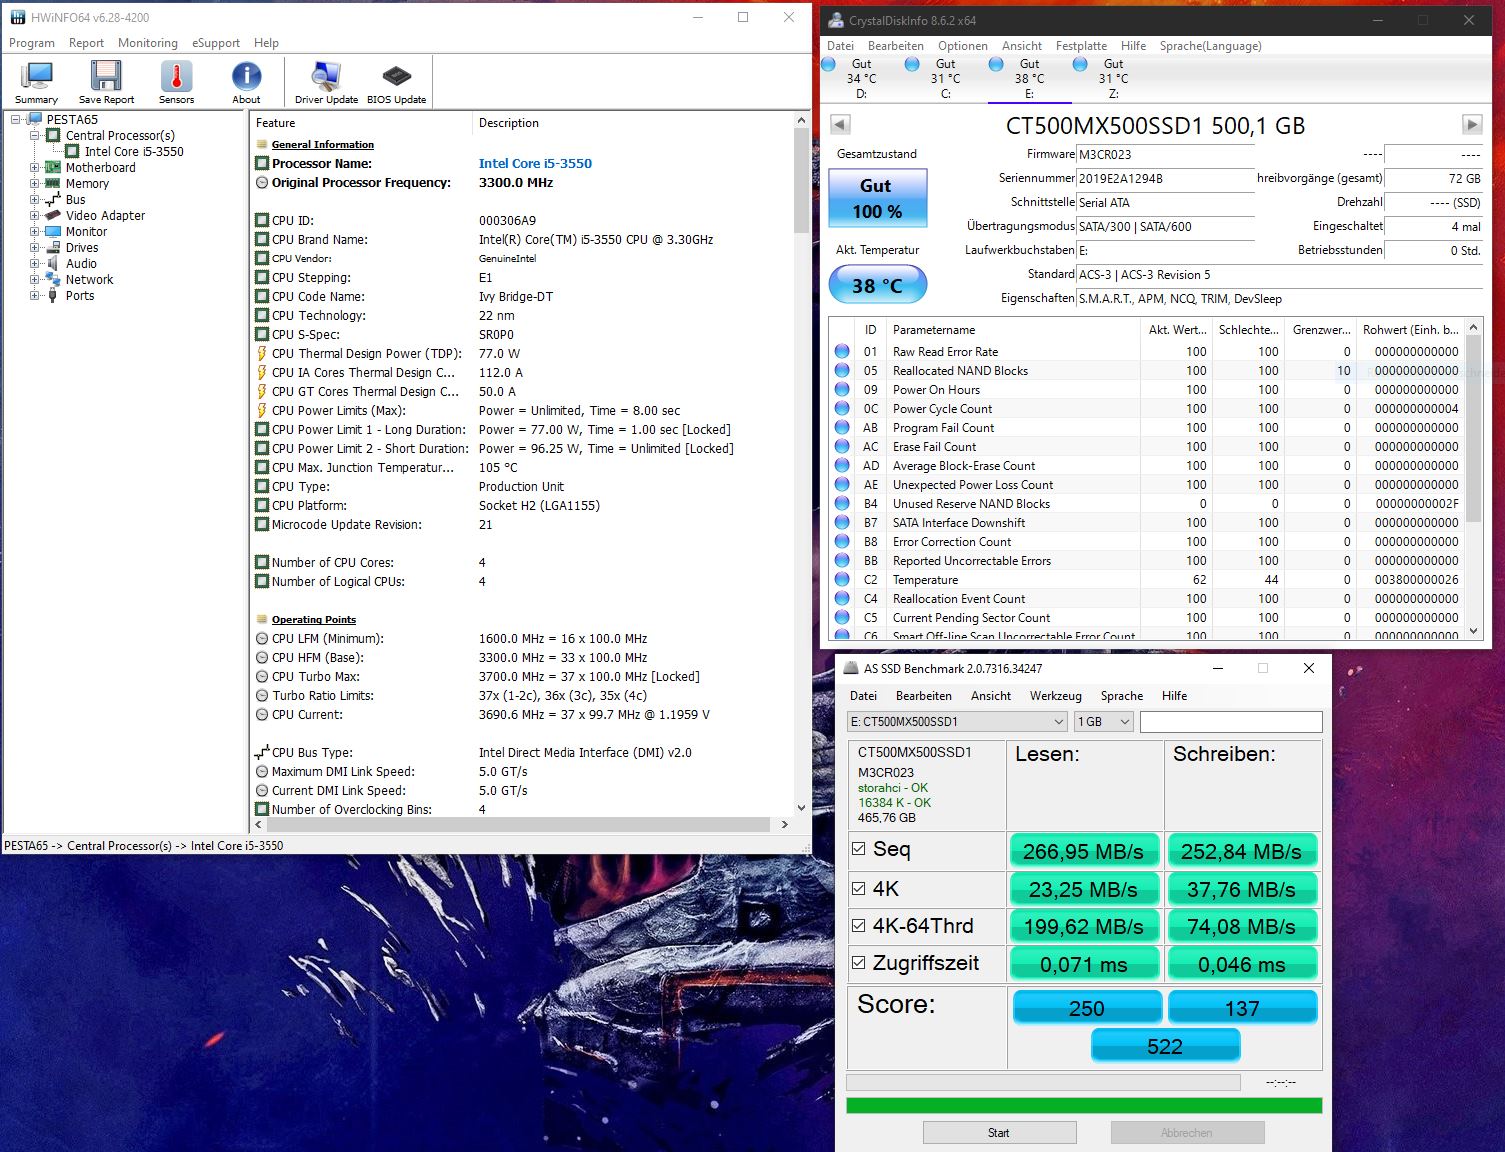Open the Optionen menu in CrystalDiskInfo

tap(961, 45)
